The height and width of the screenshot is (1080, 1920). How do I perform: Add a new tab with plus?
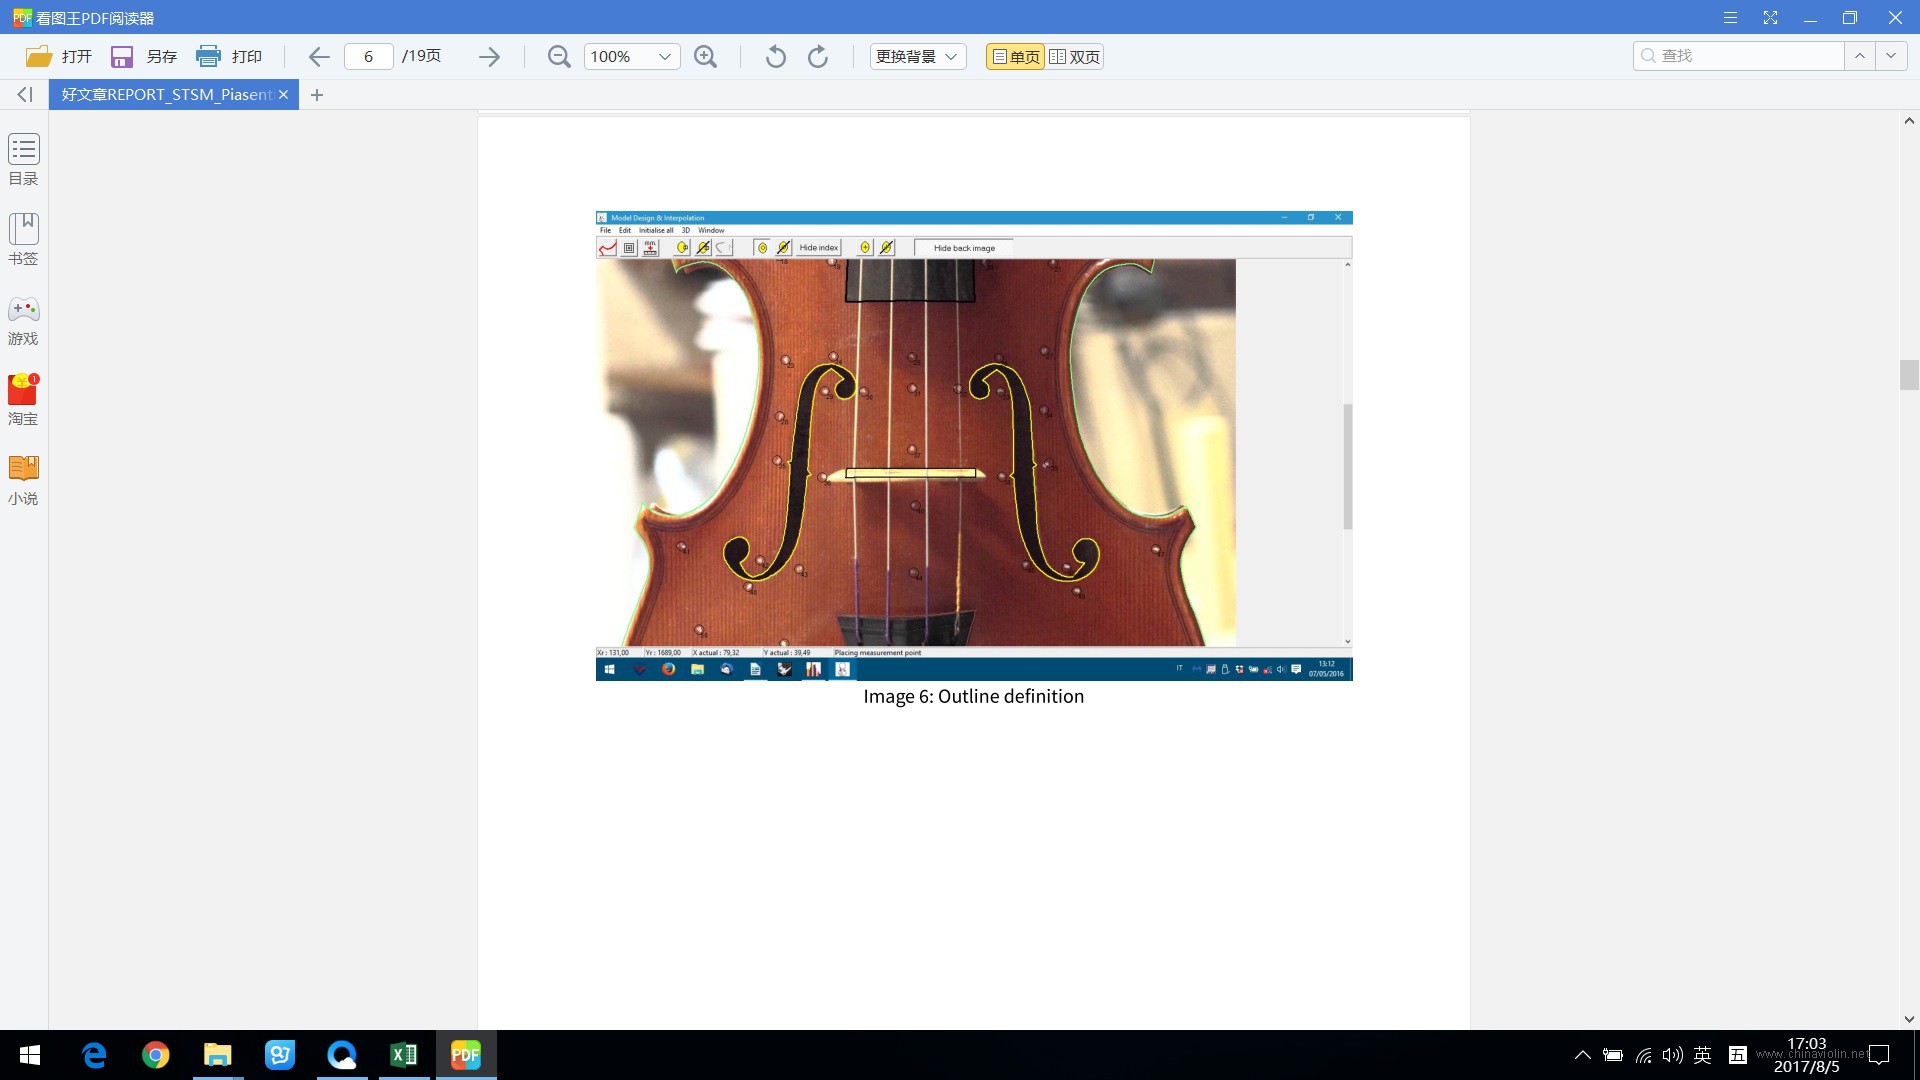tap(317, 95)
